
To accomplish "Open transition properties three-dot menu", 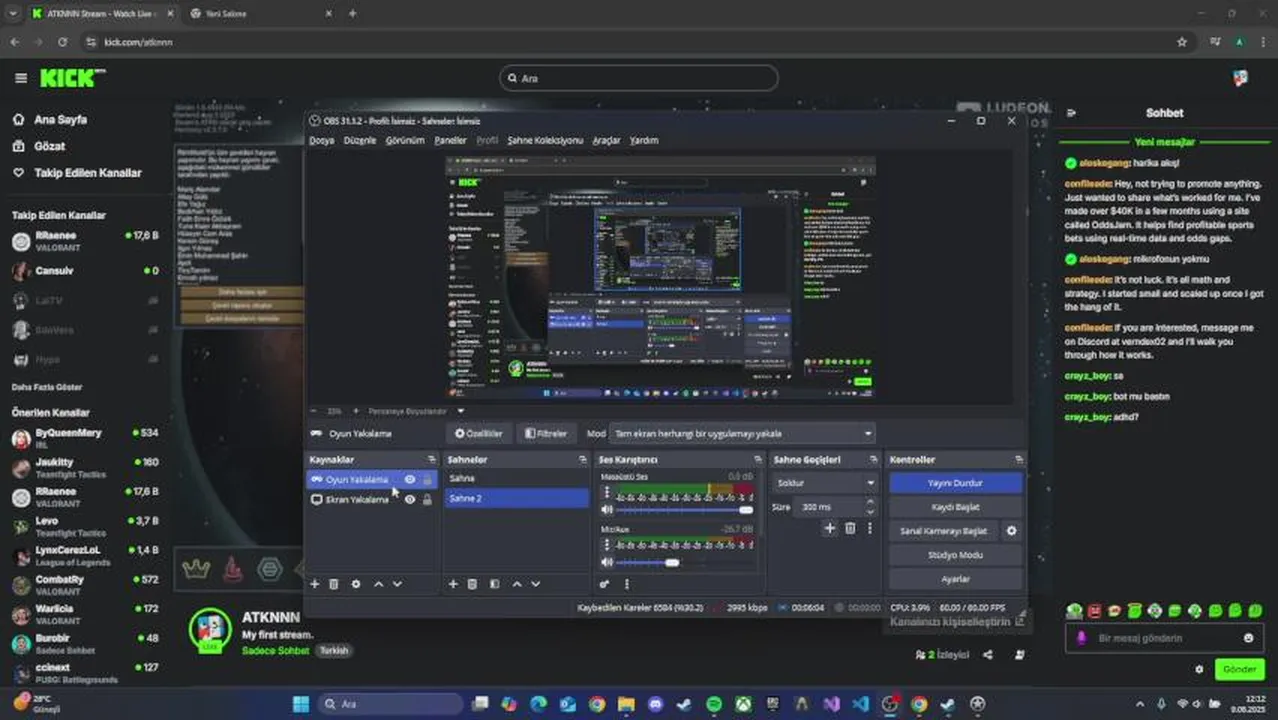I will (x=869, y=528).
